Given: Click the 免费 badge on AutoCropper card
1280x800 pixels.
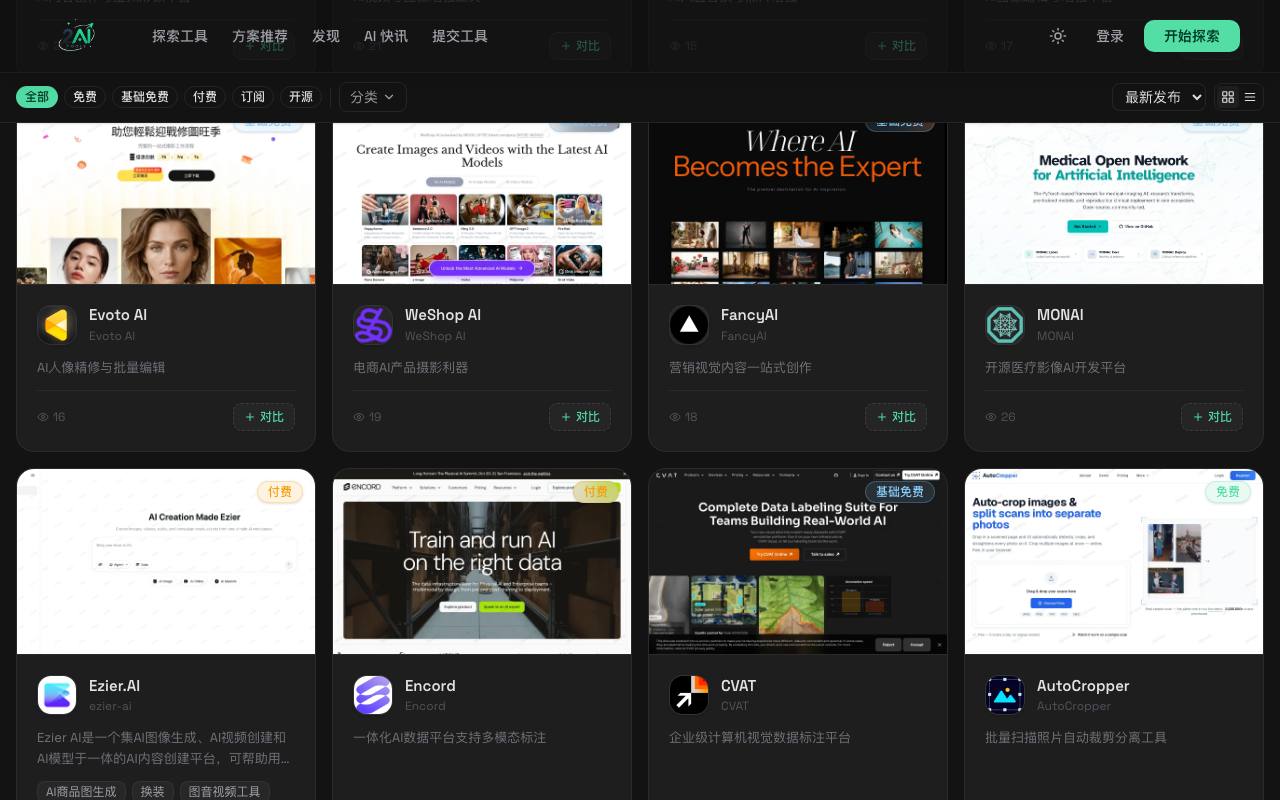Looking at the screenshot, I should [1228, 492].
